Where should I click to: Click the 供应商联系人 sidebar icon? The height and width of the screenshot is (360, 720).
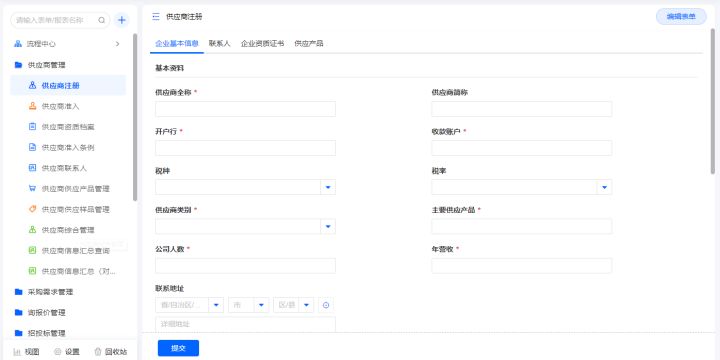coord(32,168)
